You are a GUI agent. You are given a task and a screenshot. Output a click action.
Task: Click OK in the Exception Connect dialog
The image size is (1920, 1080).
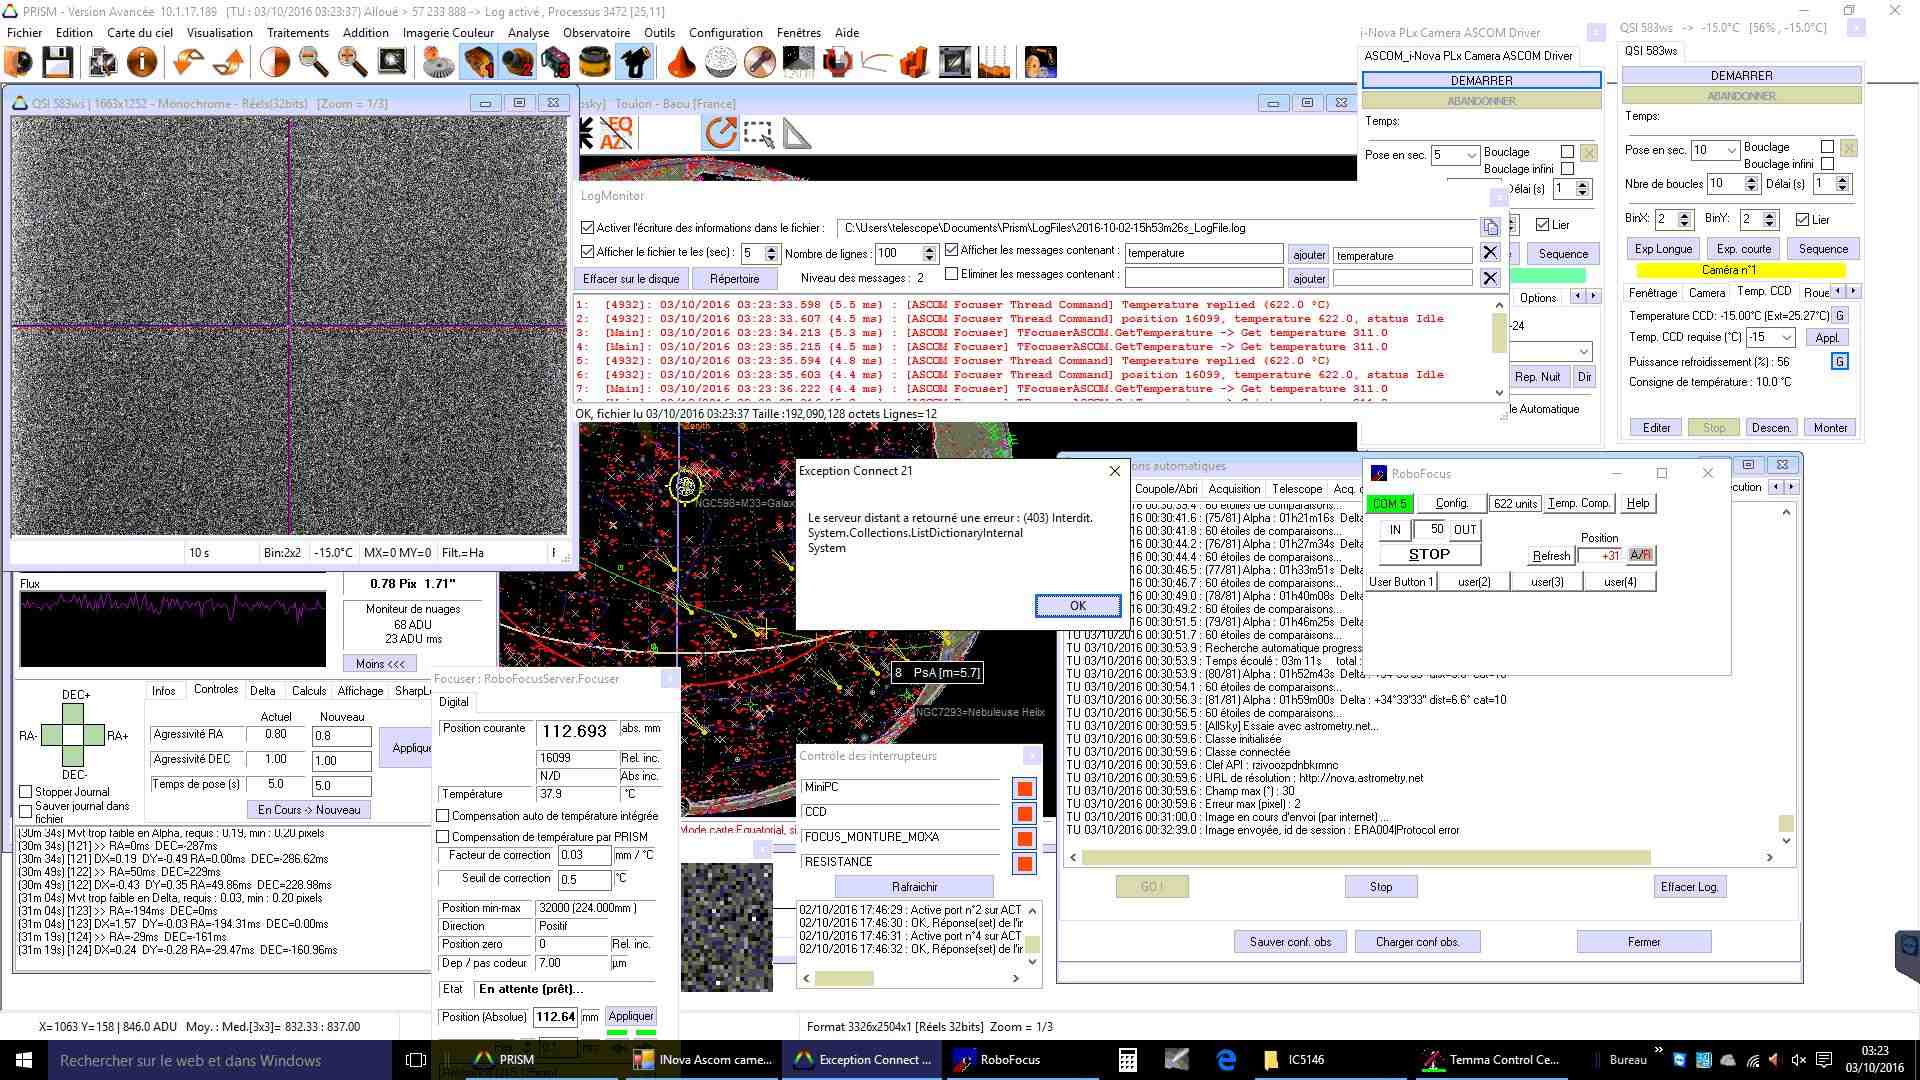(x=1077, y=606)
